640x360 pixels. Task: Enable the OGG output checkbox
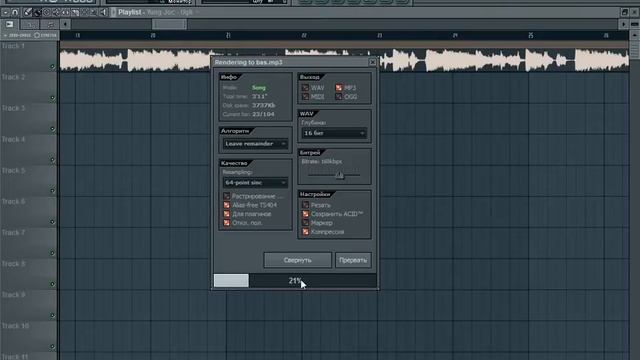[x=338, y=97]
